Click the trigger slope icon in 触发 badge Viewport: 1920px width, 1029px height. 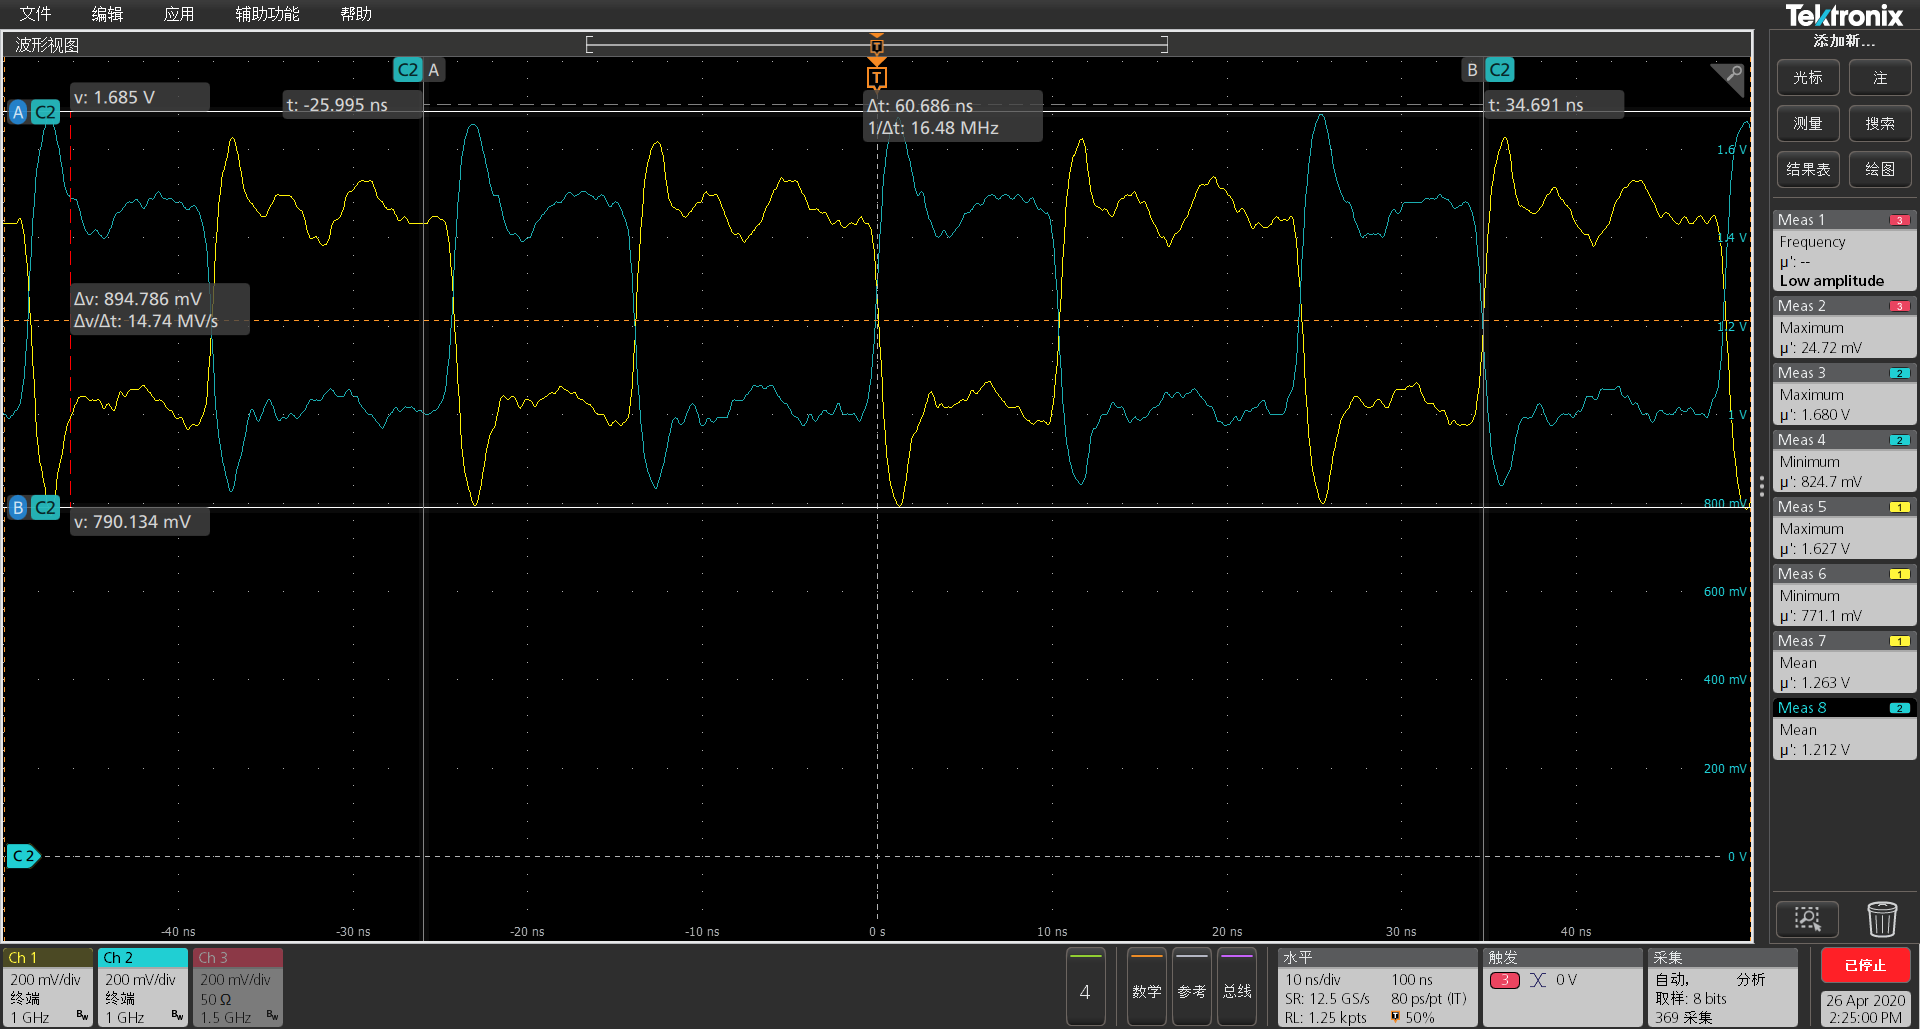(1538, 980)
